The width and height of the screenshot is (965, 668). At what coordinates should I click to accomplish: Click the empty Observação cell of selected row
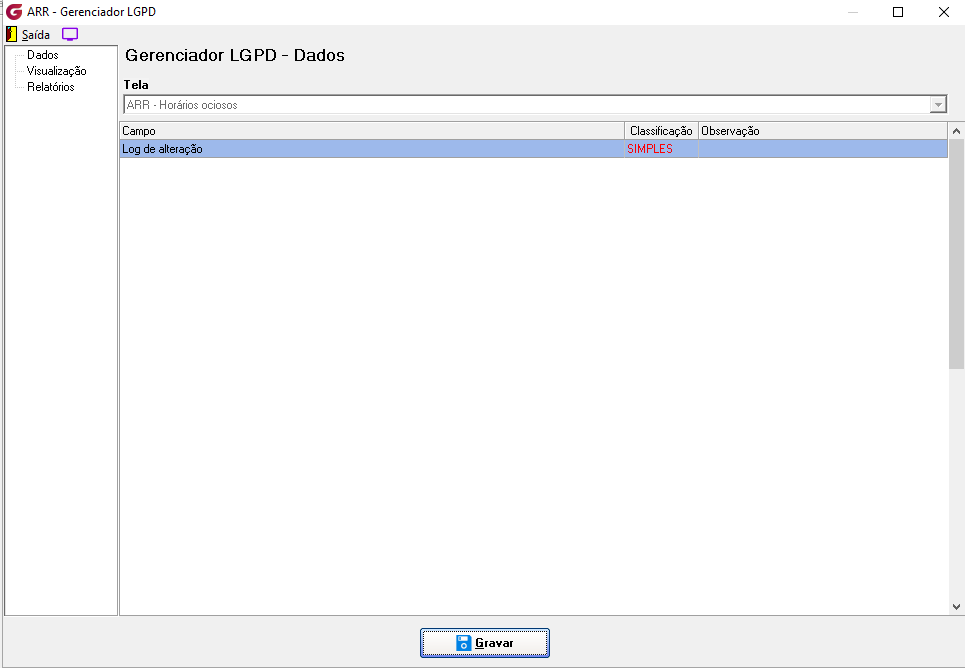click(x=823, y=149)
